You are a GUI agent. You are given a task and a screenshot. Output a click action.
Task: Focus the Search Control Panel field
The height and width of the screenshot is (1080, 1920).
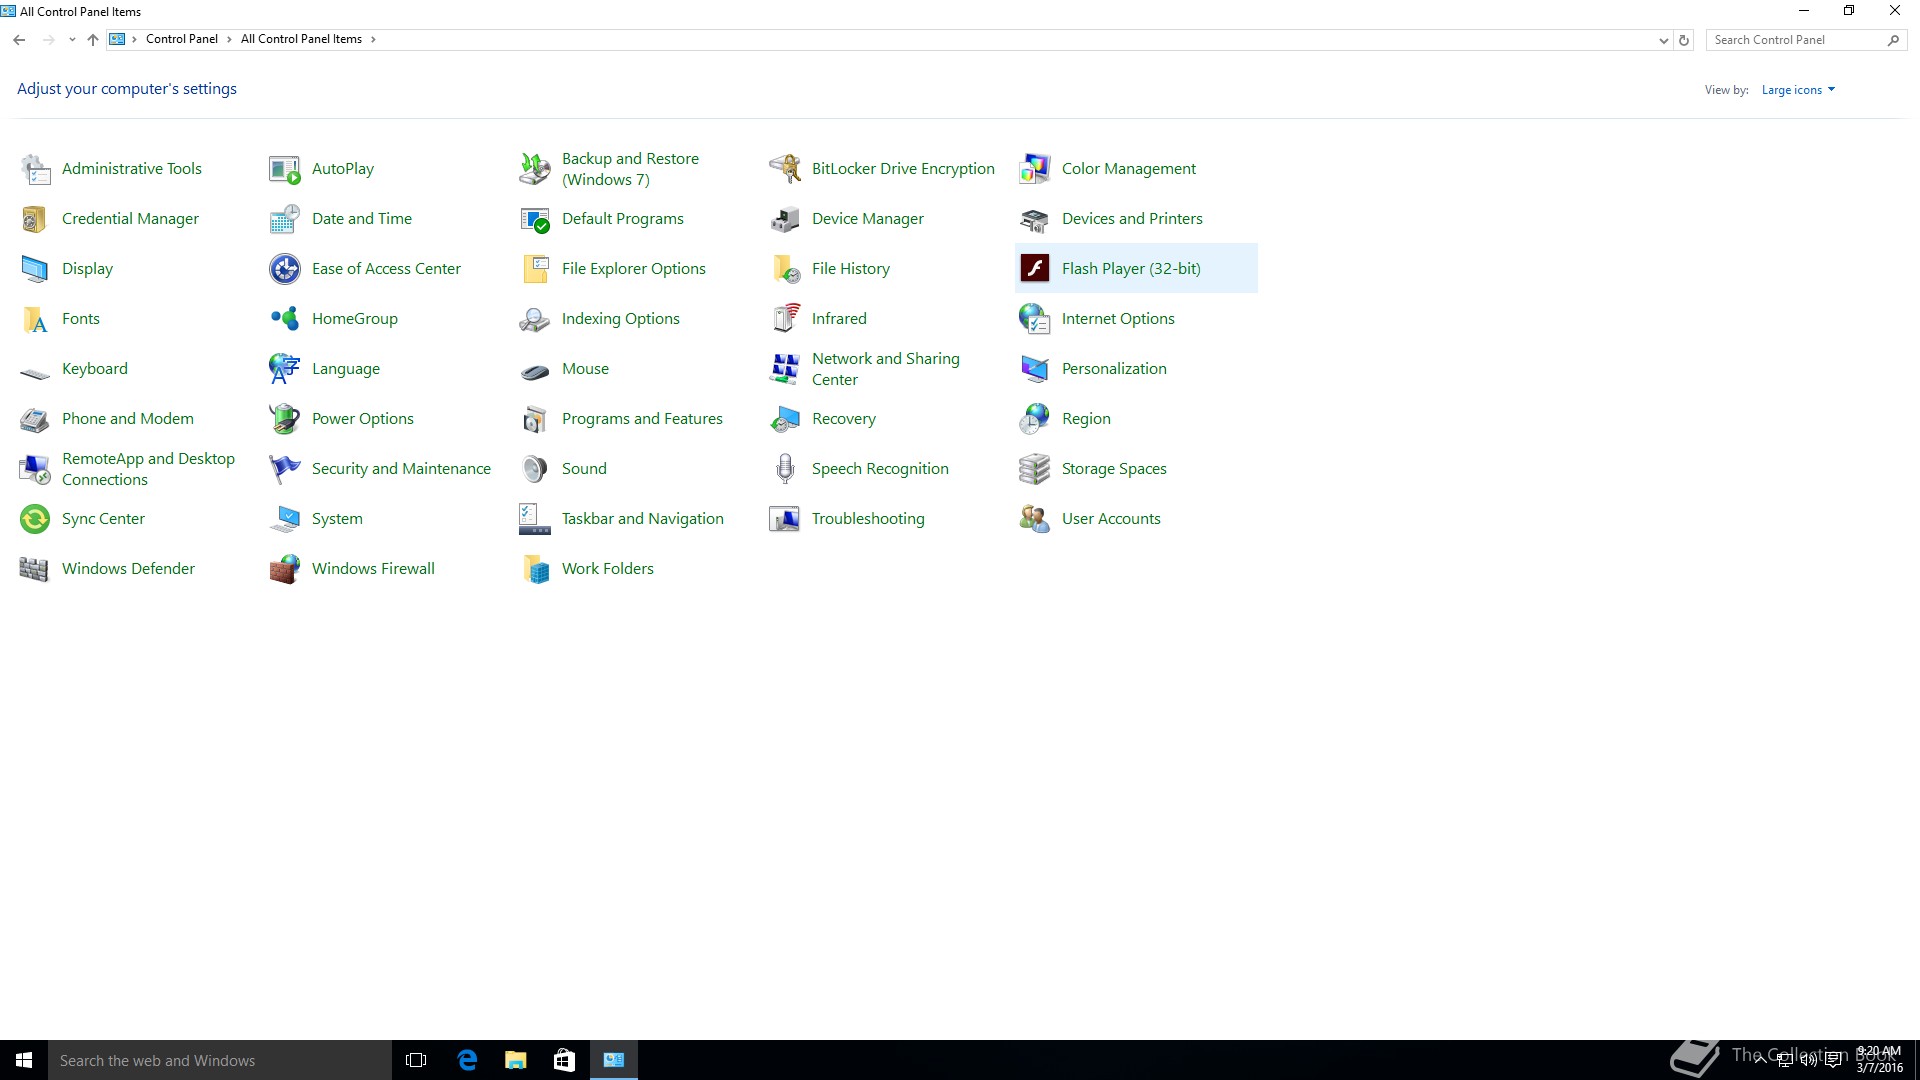1806,40
